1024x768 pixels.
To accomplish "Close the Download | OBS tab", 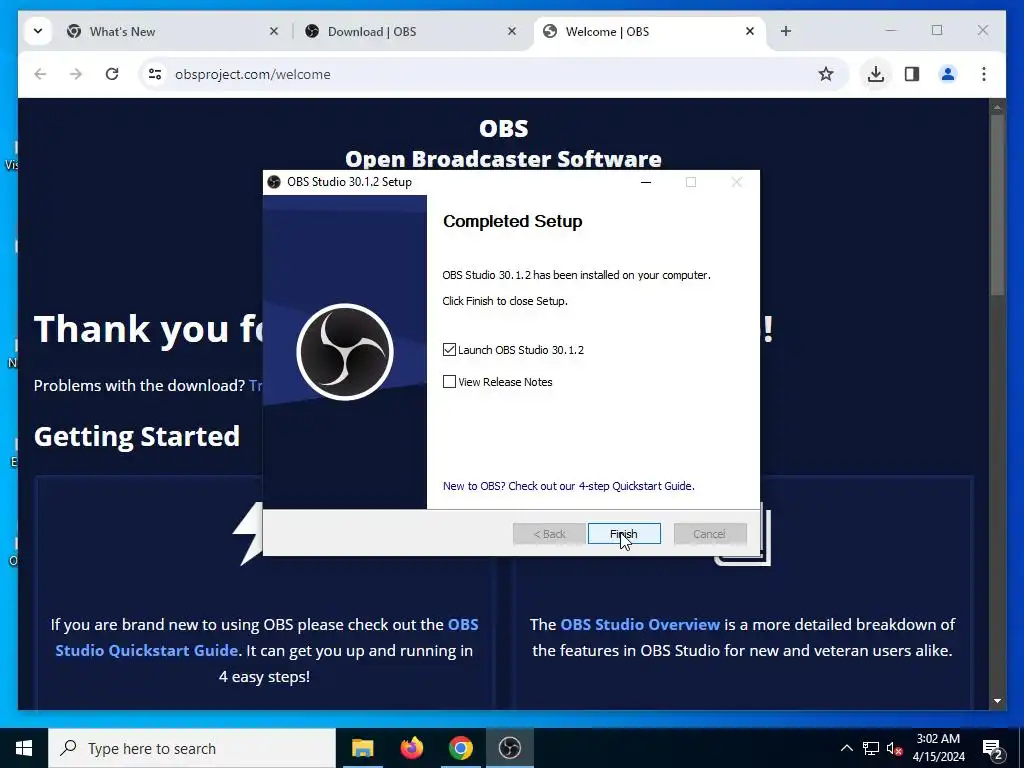I will (512, 31).
